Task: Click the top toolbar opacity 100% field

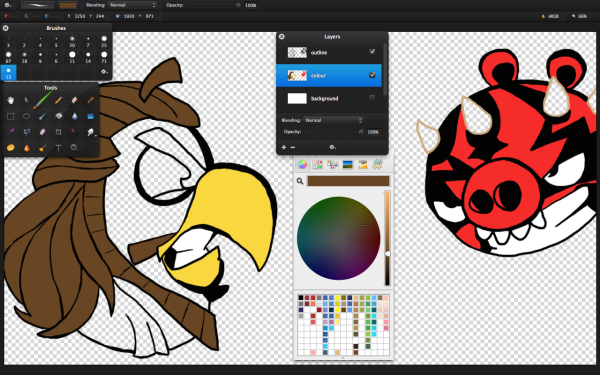Action: [251, 5]
